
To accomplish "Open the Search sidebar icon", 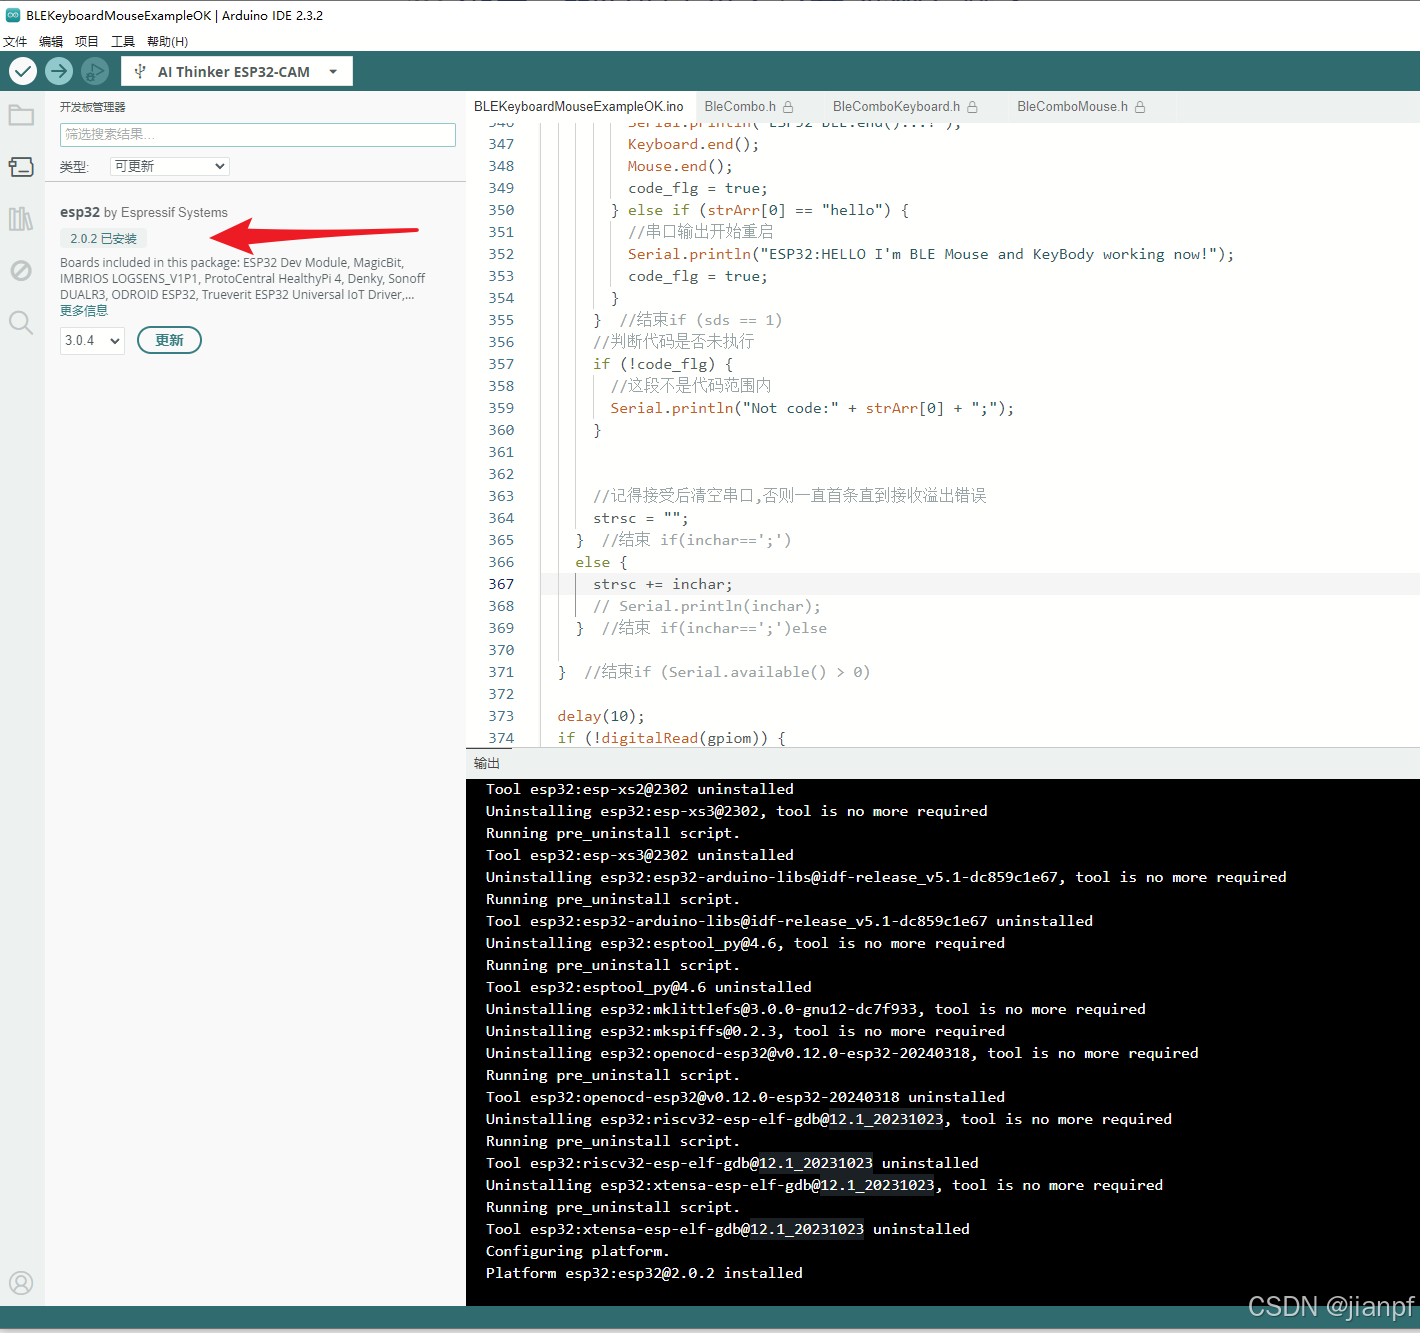I will pyautogui.click(x=21, y=322).
